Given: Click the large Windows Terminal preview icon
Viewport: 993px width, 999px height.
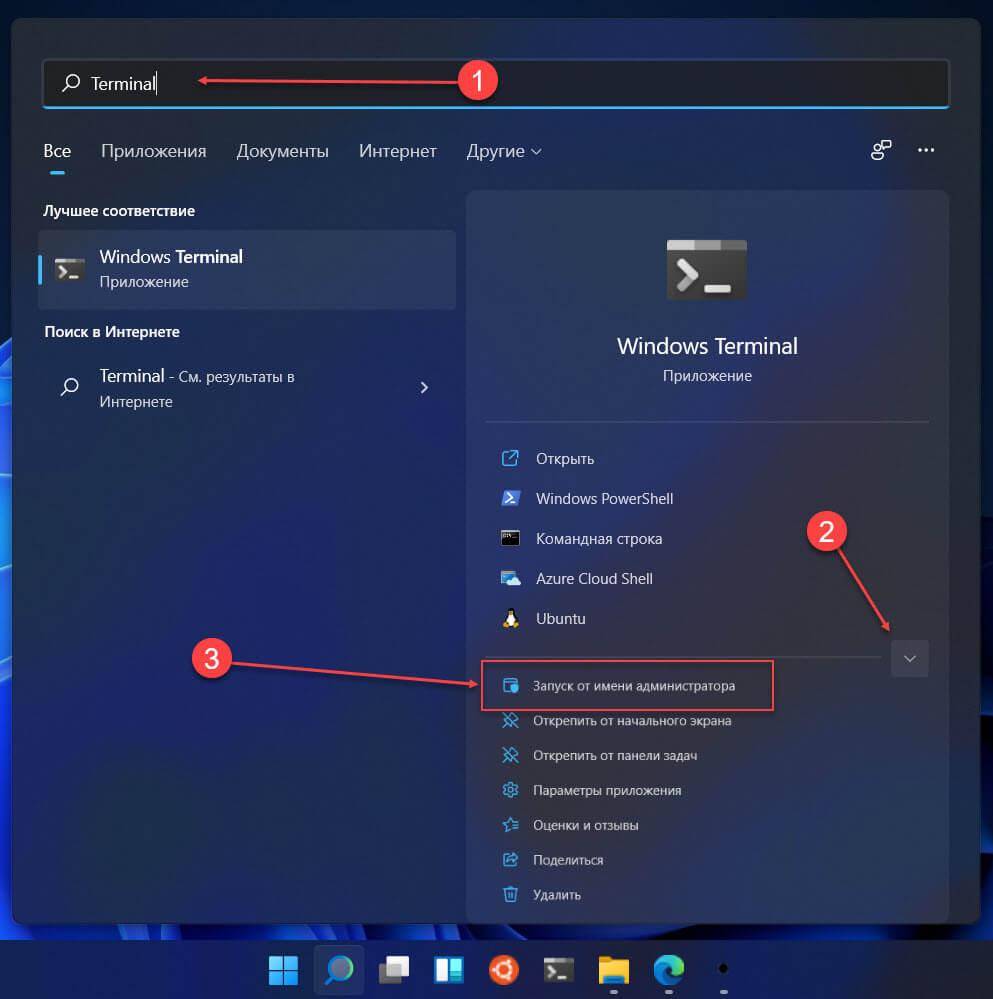Looking at the screenshot, I should pyautogui.click(x=706, y=270).
